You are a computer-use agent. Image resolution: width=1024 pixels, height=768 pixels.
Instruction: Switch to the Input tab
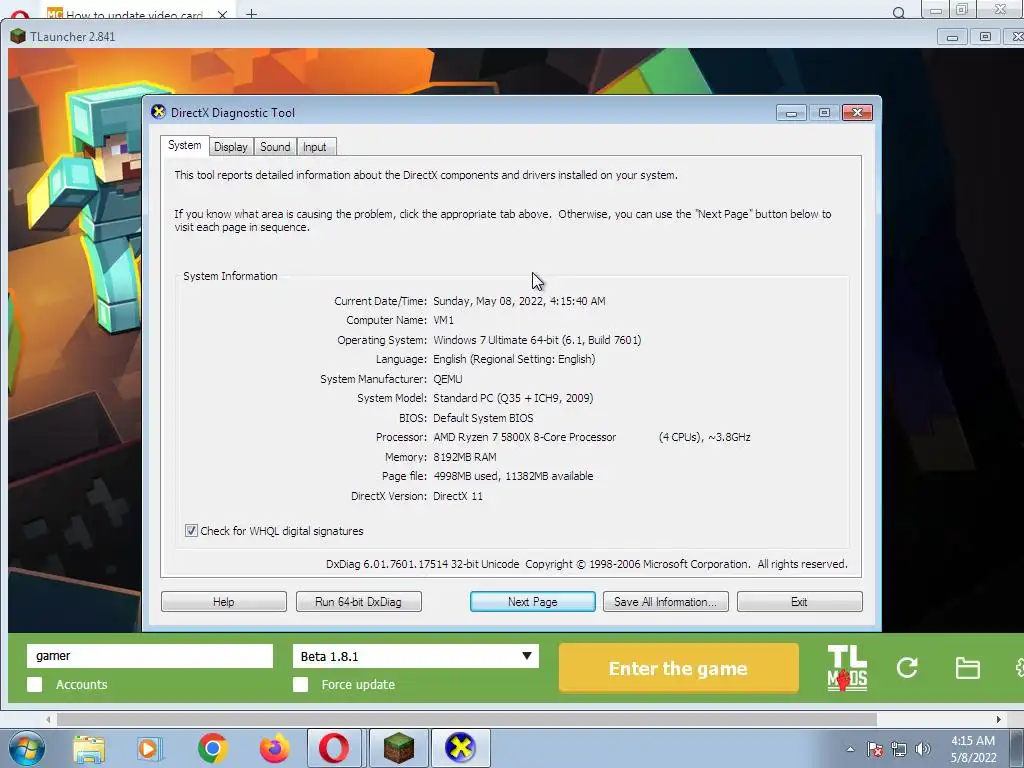[x=314, y=147]
